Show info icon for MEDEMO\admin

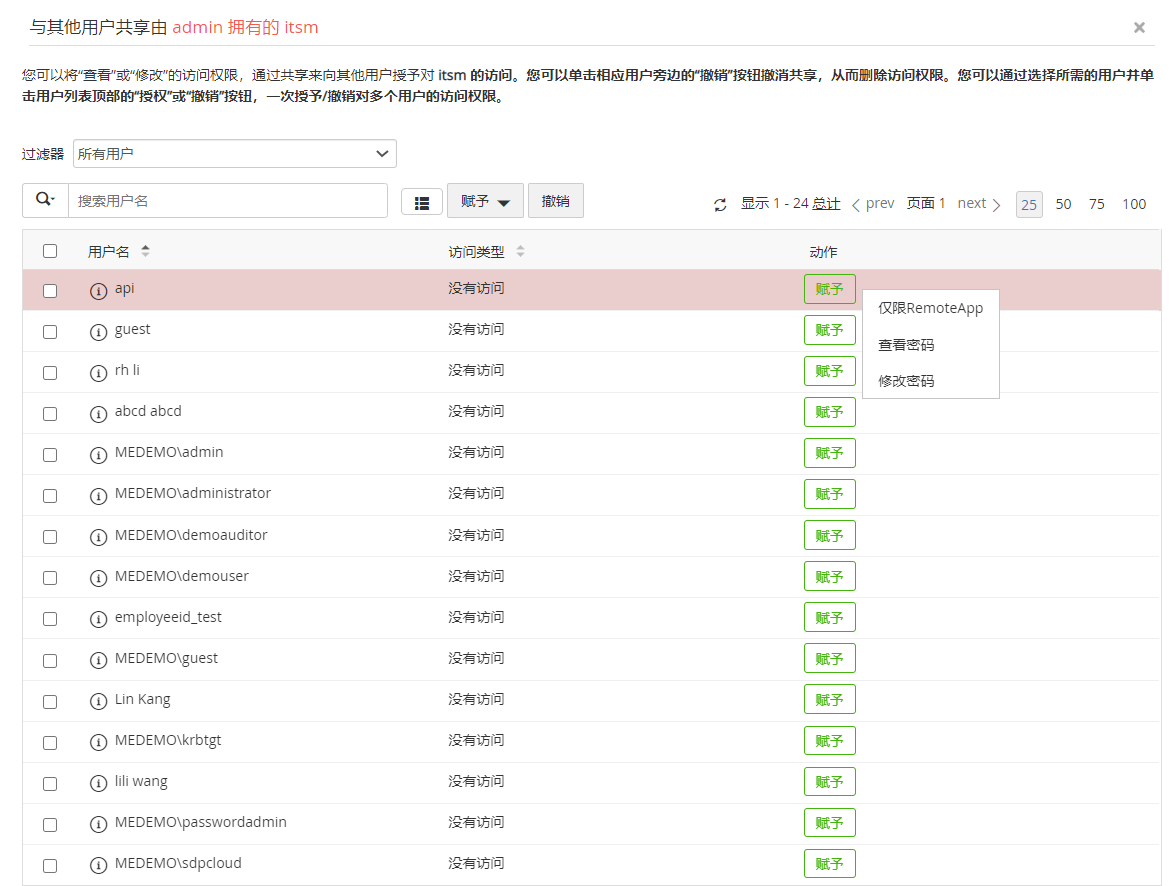(98, 455)
